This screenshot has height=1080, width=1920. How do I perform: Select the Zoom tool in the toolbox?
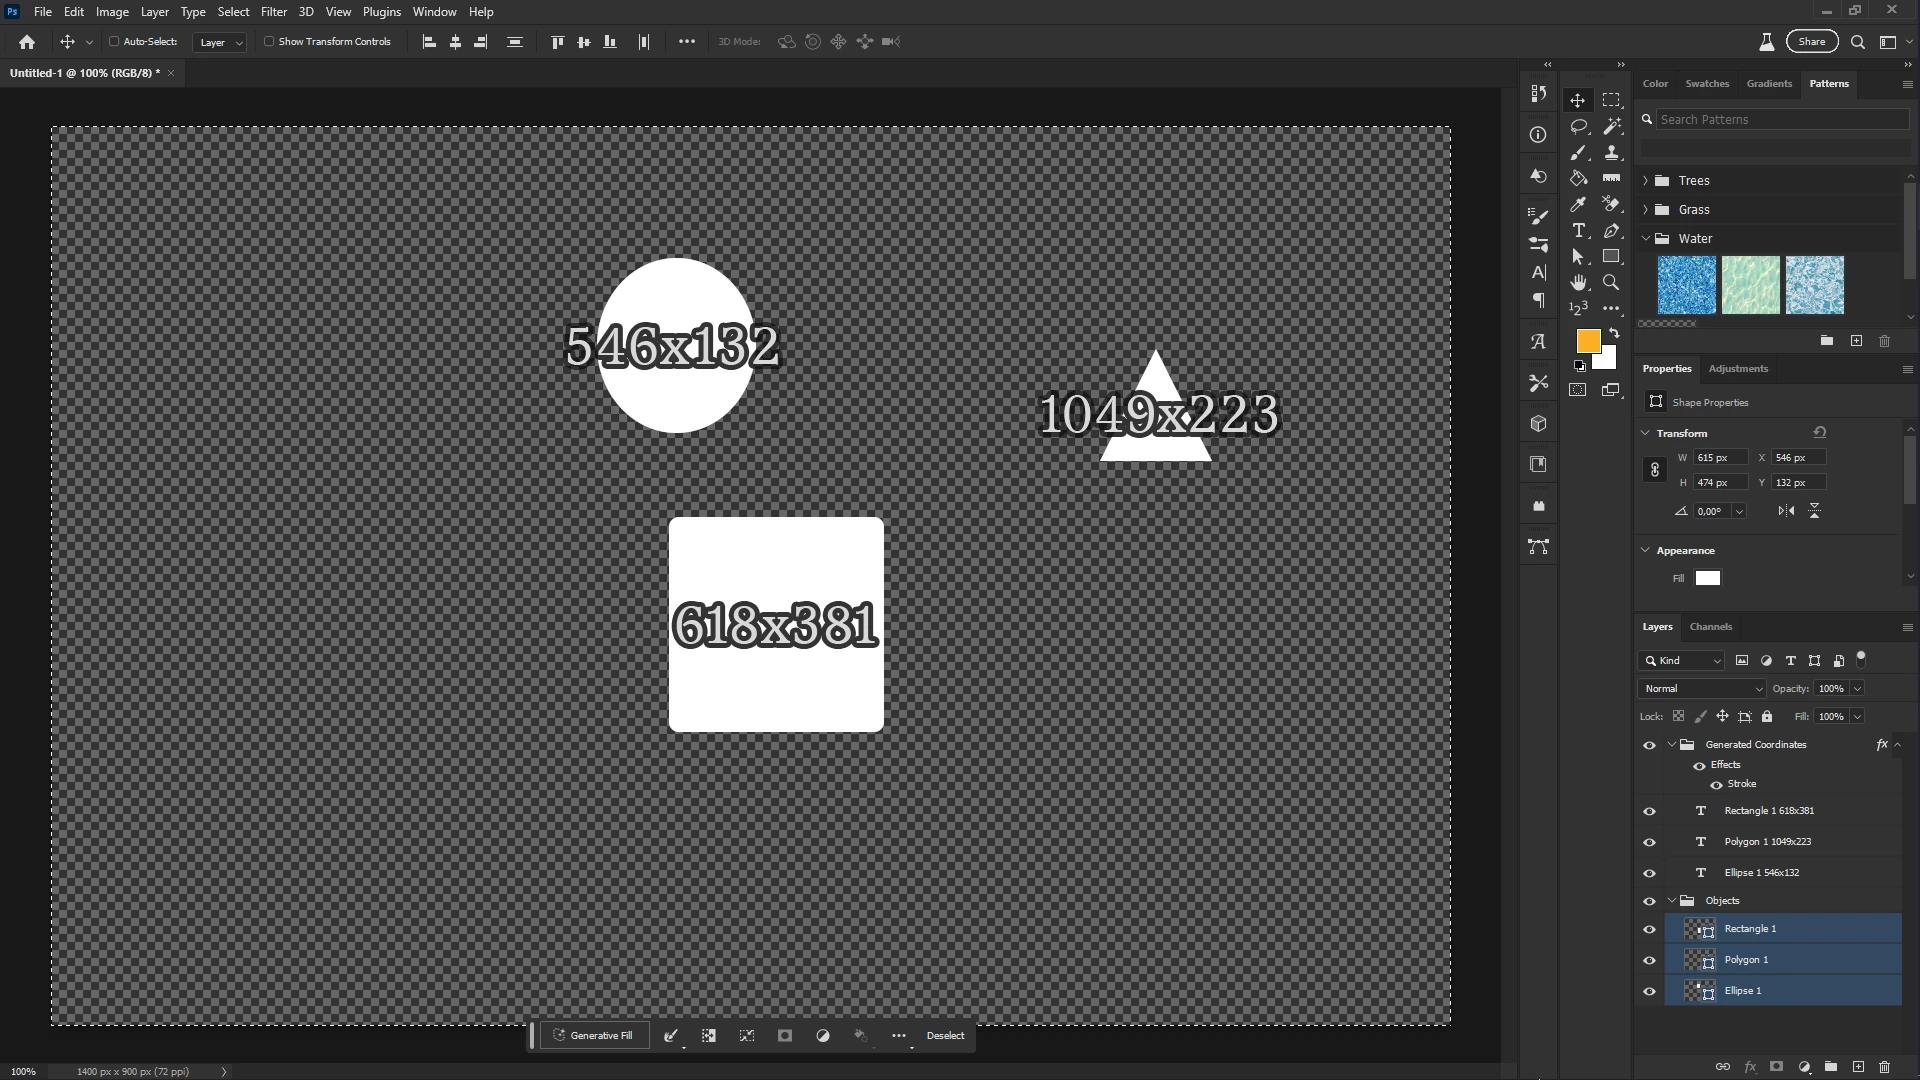[1611, 283]
